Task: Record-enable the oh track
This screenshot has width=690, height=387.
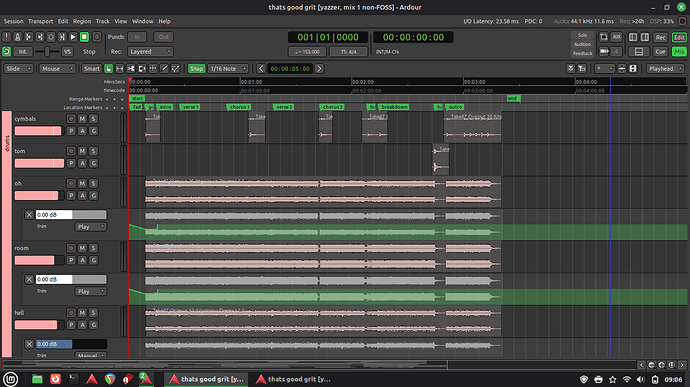Action: coord(71,183)
